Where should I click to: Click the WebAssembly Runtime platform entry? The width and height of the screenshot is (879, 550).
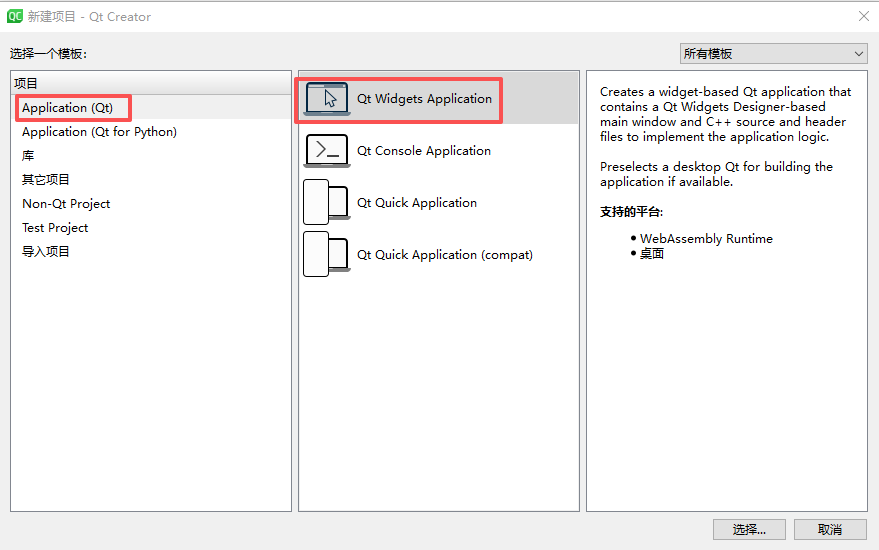click(706, 239)
